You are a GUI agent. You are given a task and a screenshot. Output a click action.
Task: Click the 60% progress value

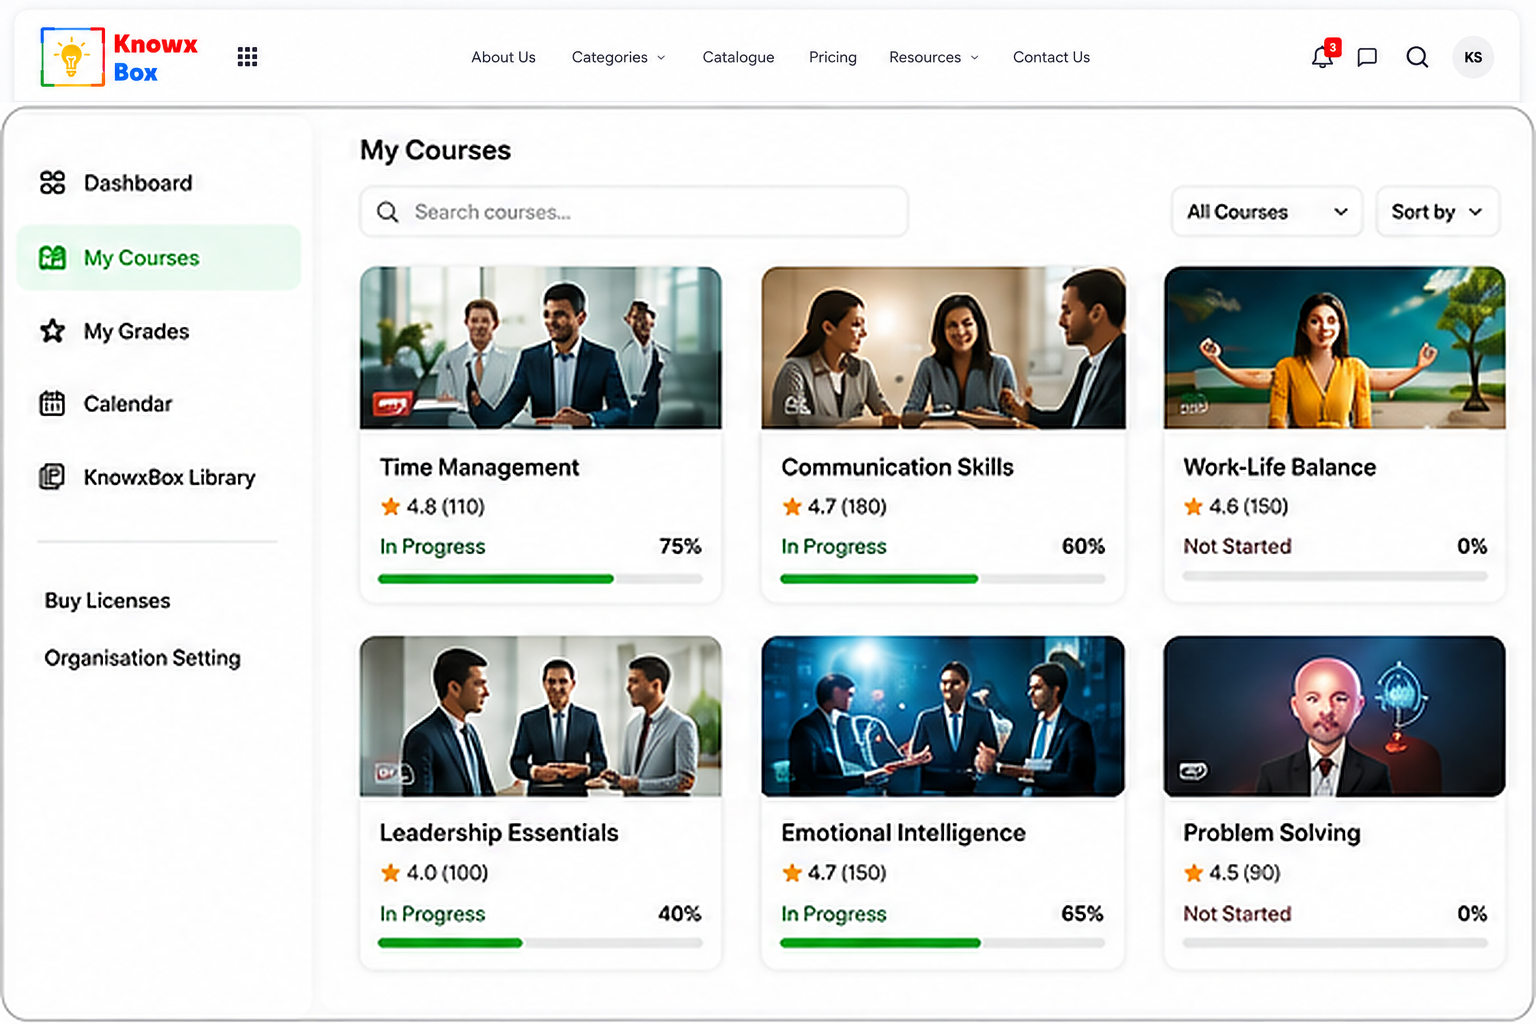pos(1083,546)
